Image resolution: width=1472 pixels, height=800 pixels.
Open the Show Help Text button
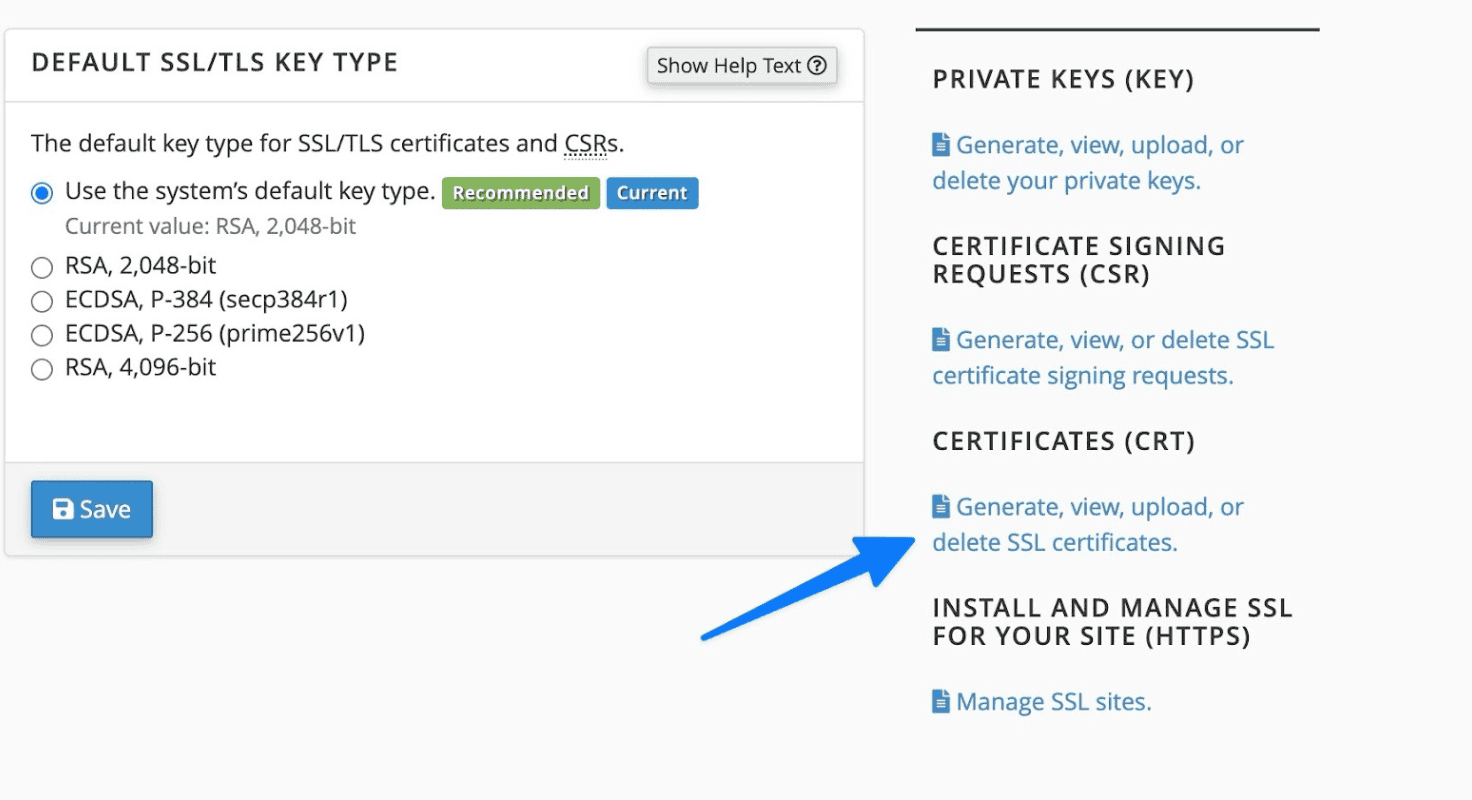tap(742, 65)
